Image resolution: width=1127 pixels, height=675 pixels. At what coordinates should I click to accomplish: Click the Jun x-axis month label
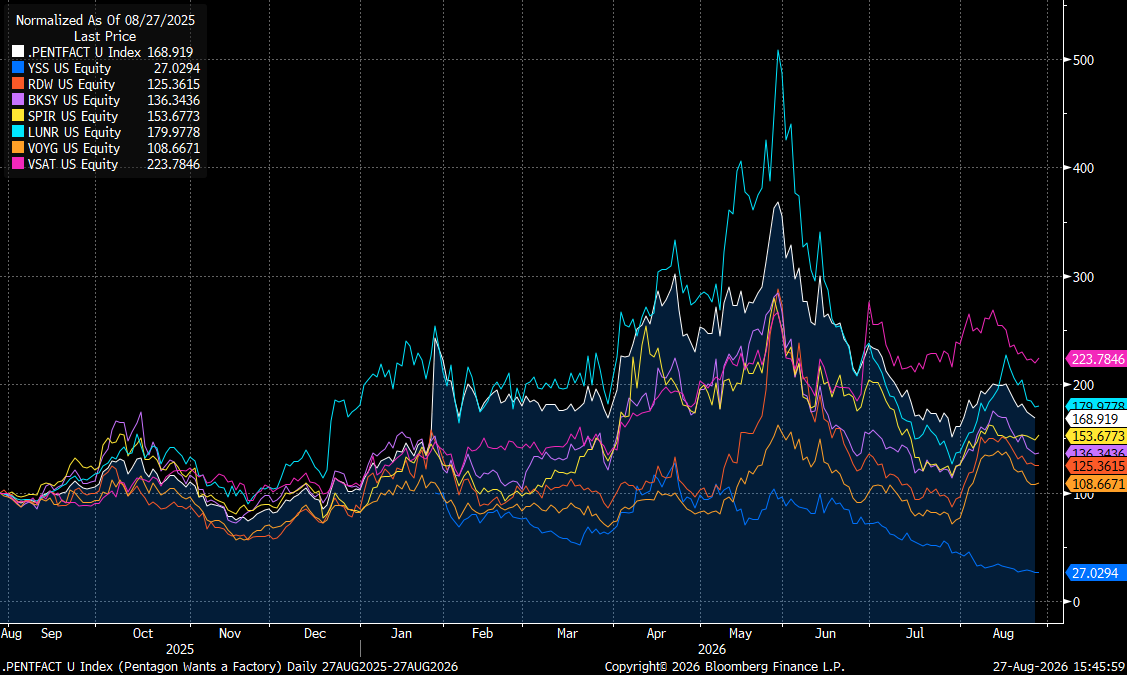825,633
